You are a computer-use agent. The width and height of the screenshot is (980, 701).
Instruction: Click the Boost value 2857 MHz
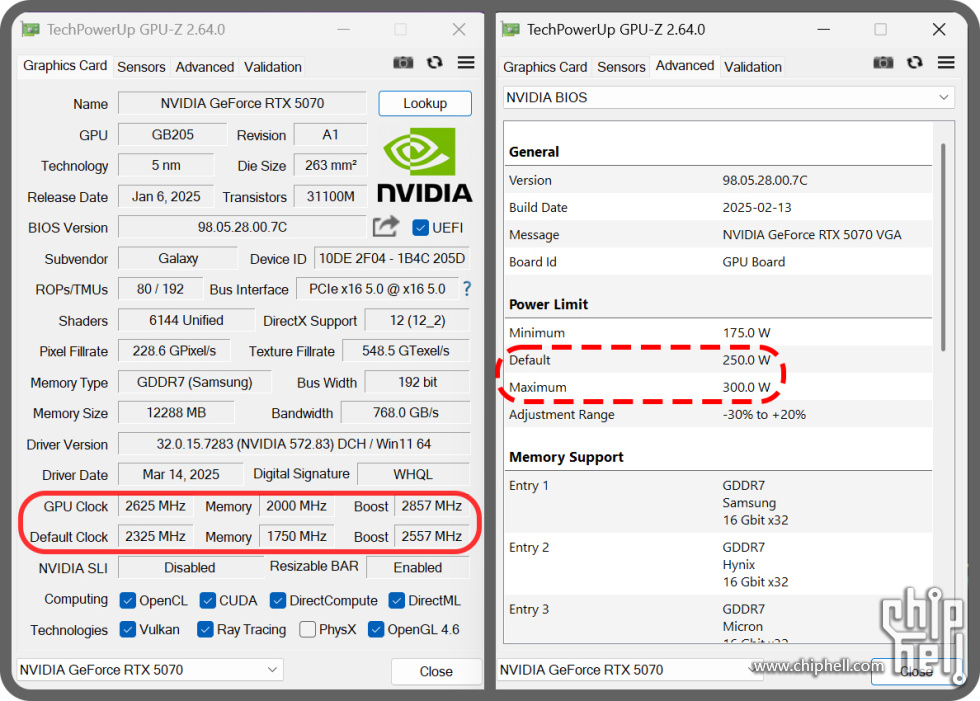click(x=432, y=505)
